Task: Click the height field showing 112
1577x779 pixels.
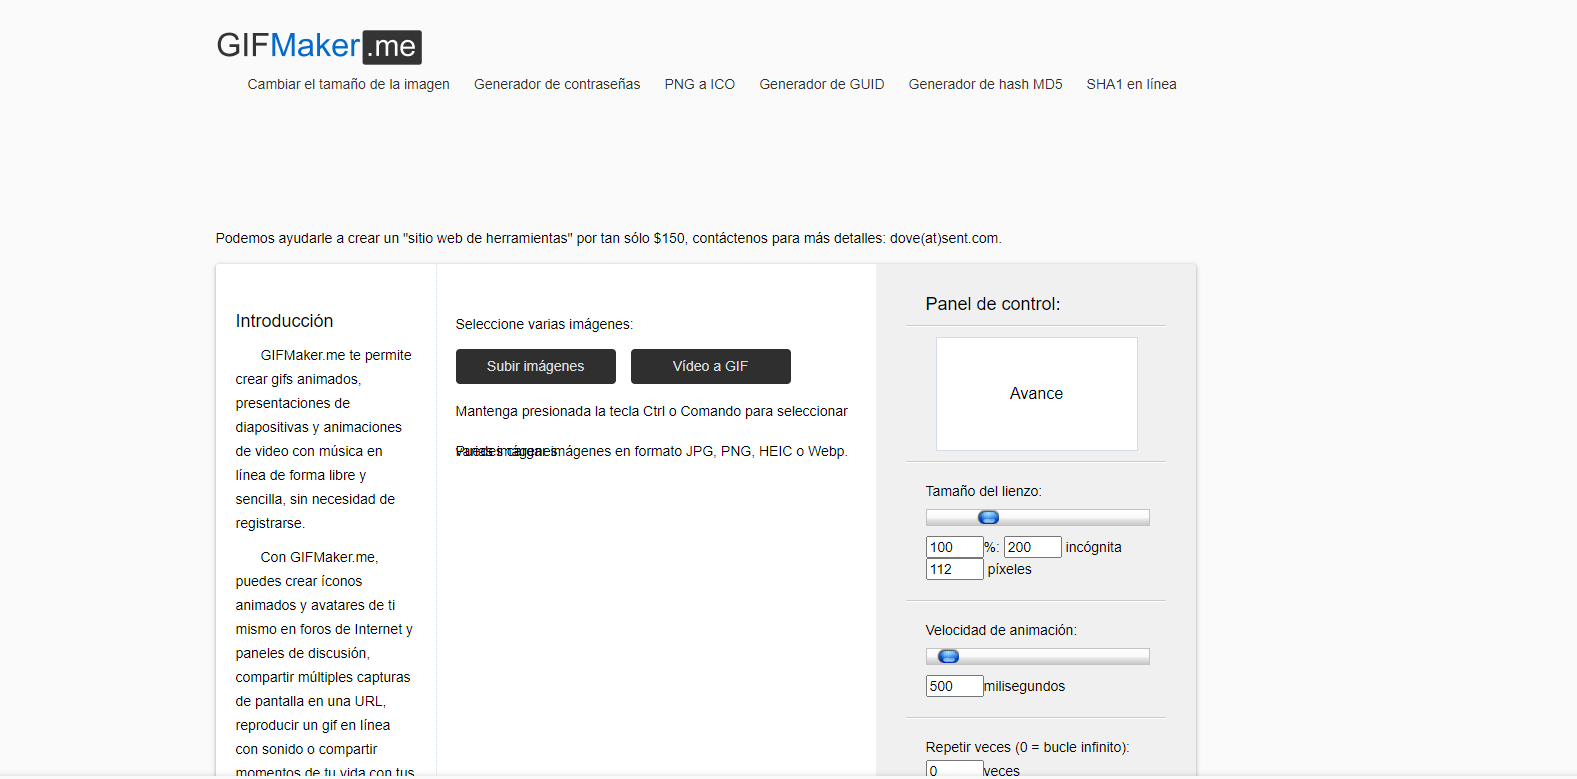Action: click(x=954, y=569)
